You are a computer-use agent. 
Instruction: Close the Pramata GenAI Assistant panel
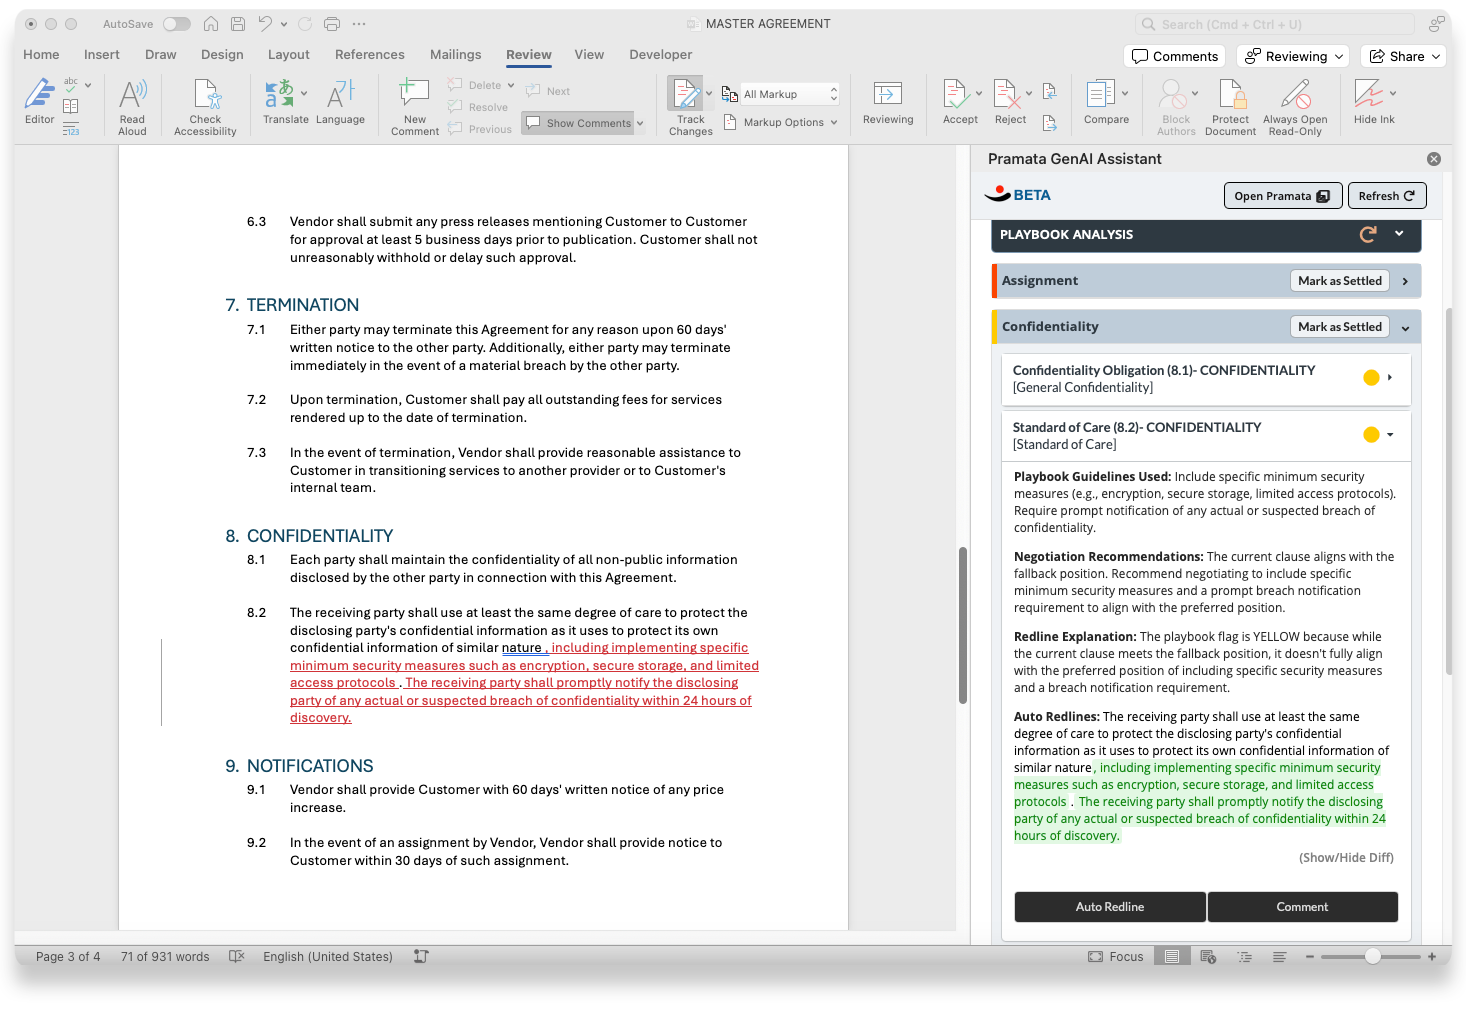point(1434,159)
